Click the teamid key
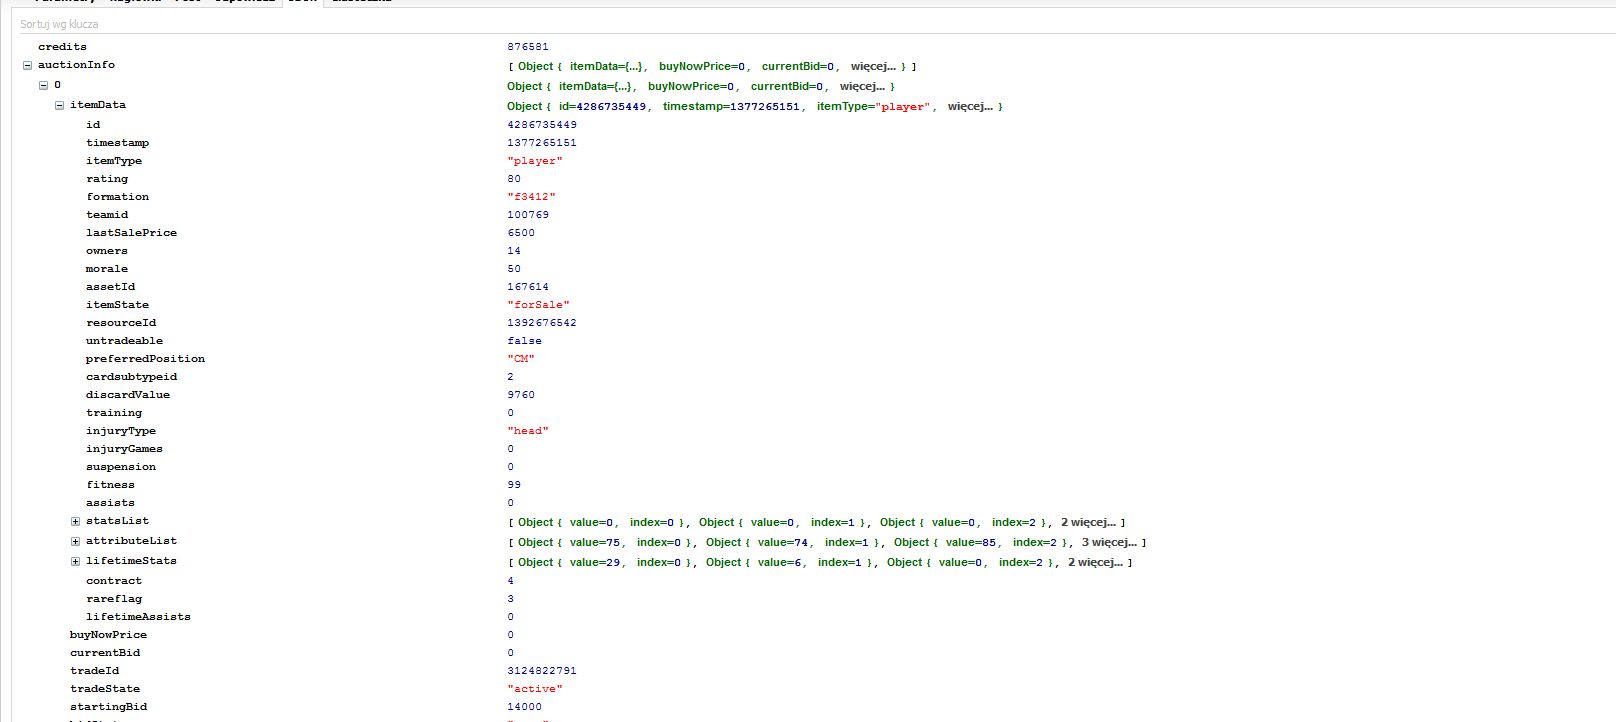The height and width of the screenshot is (722, 1616). coord(107,215)
